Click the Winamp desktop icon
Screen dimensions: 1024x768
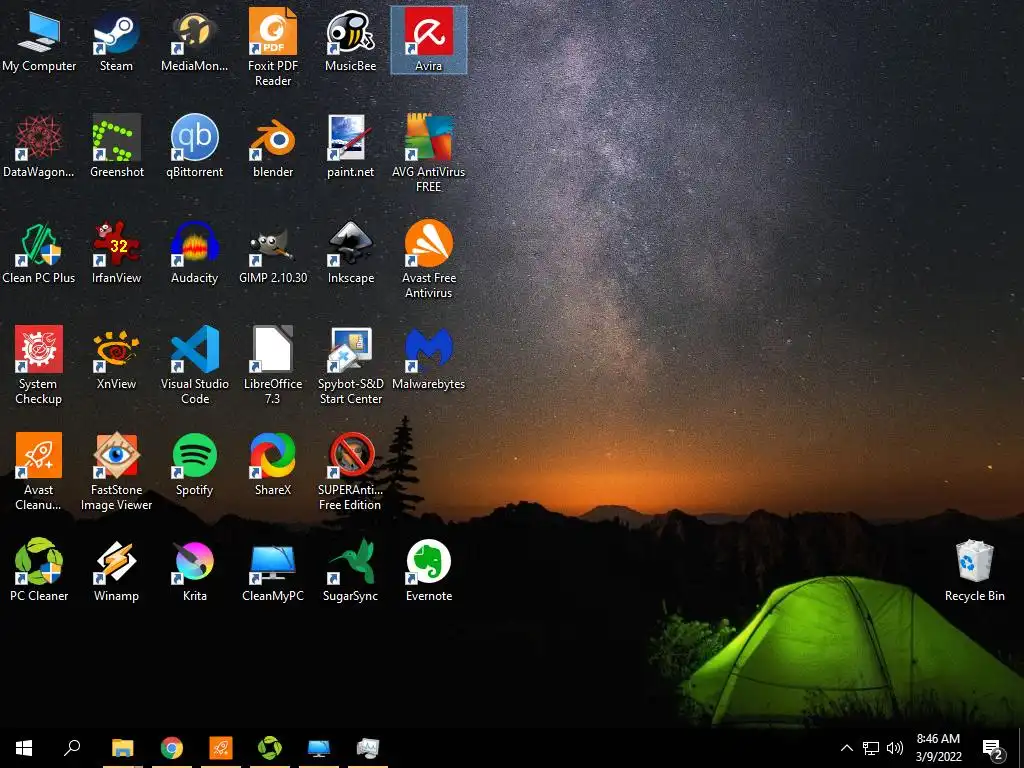(116, 570)
